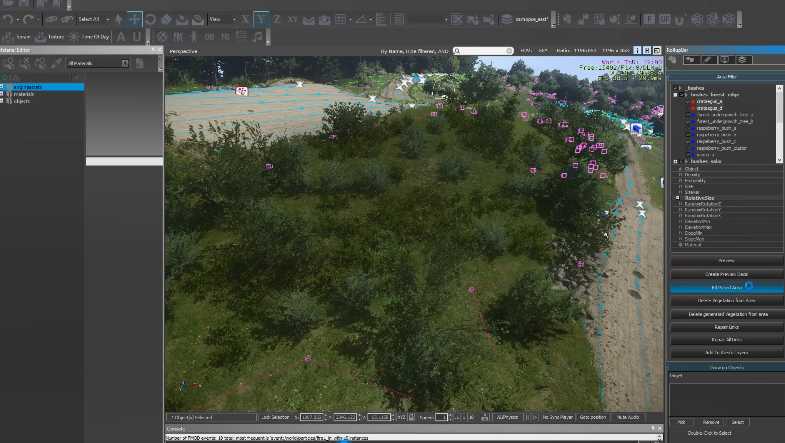Click Lock Selection in status bar

pyautogui.click(x=275, y=417)
